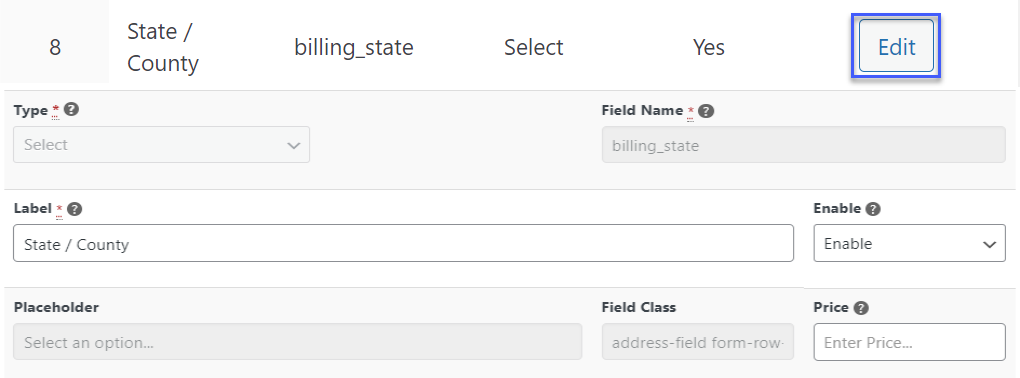Open the Type dropdown showing Select
This screenshot has width=1020, height=378.
coord(161,144)
